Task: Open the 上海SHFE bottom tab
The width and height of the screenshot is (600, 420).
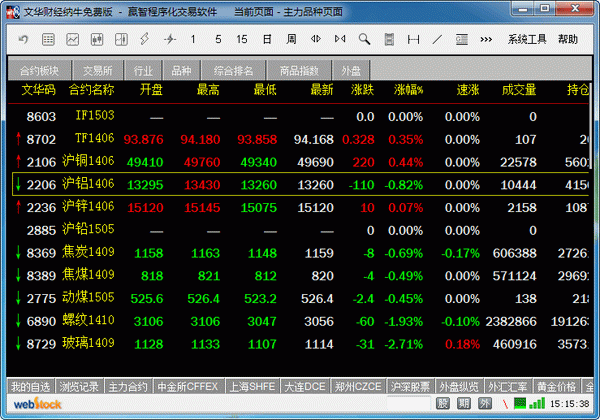Action: click(253, 387)
